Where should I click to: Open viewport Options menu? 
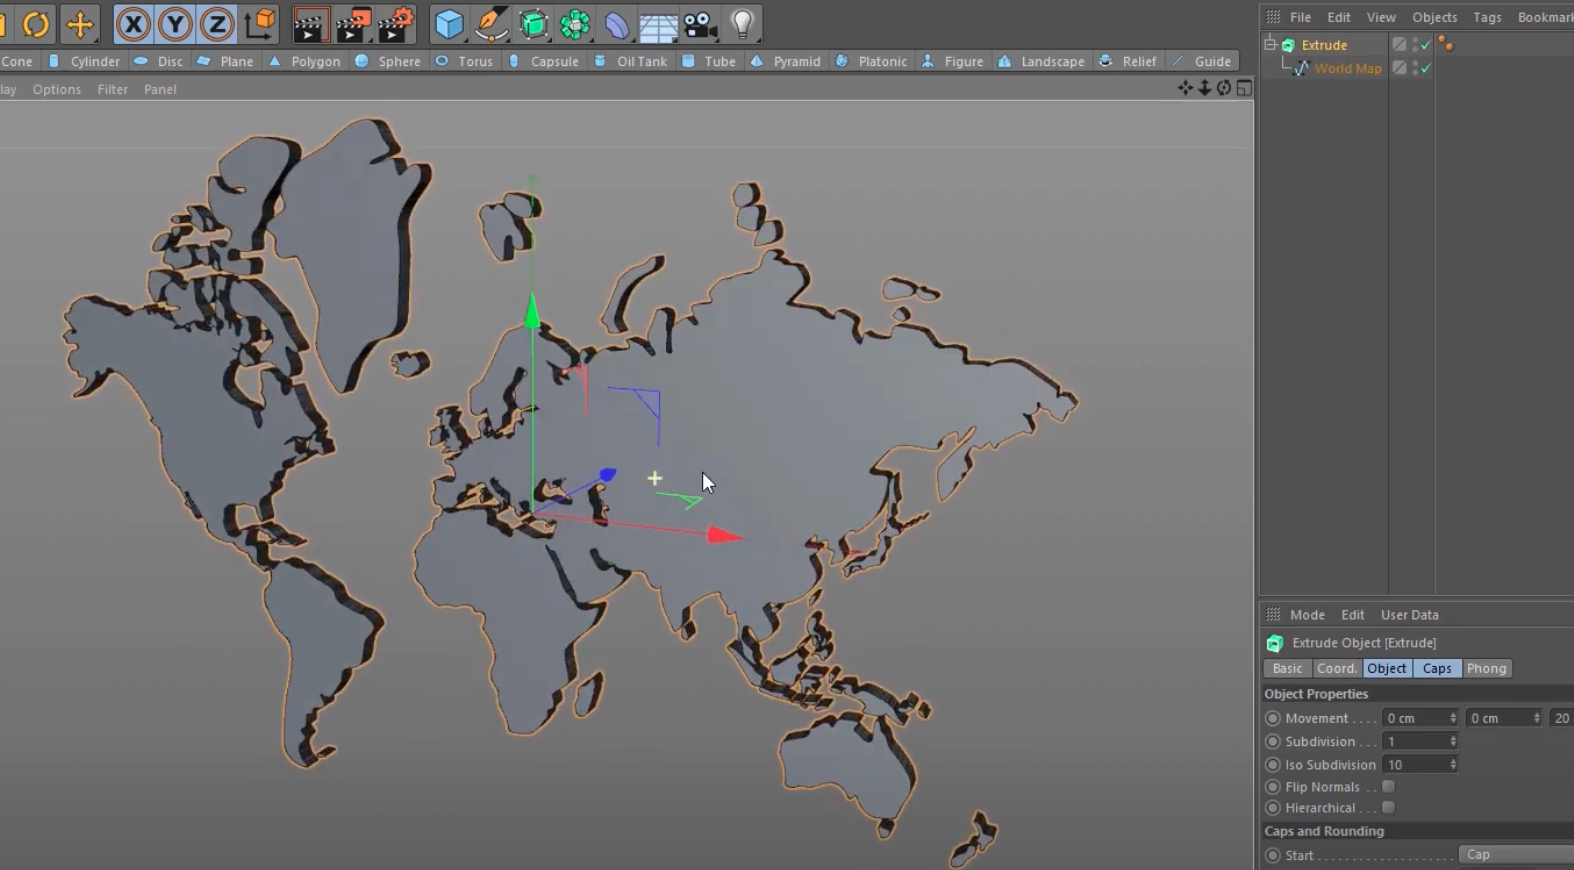(x=57, y=89)
